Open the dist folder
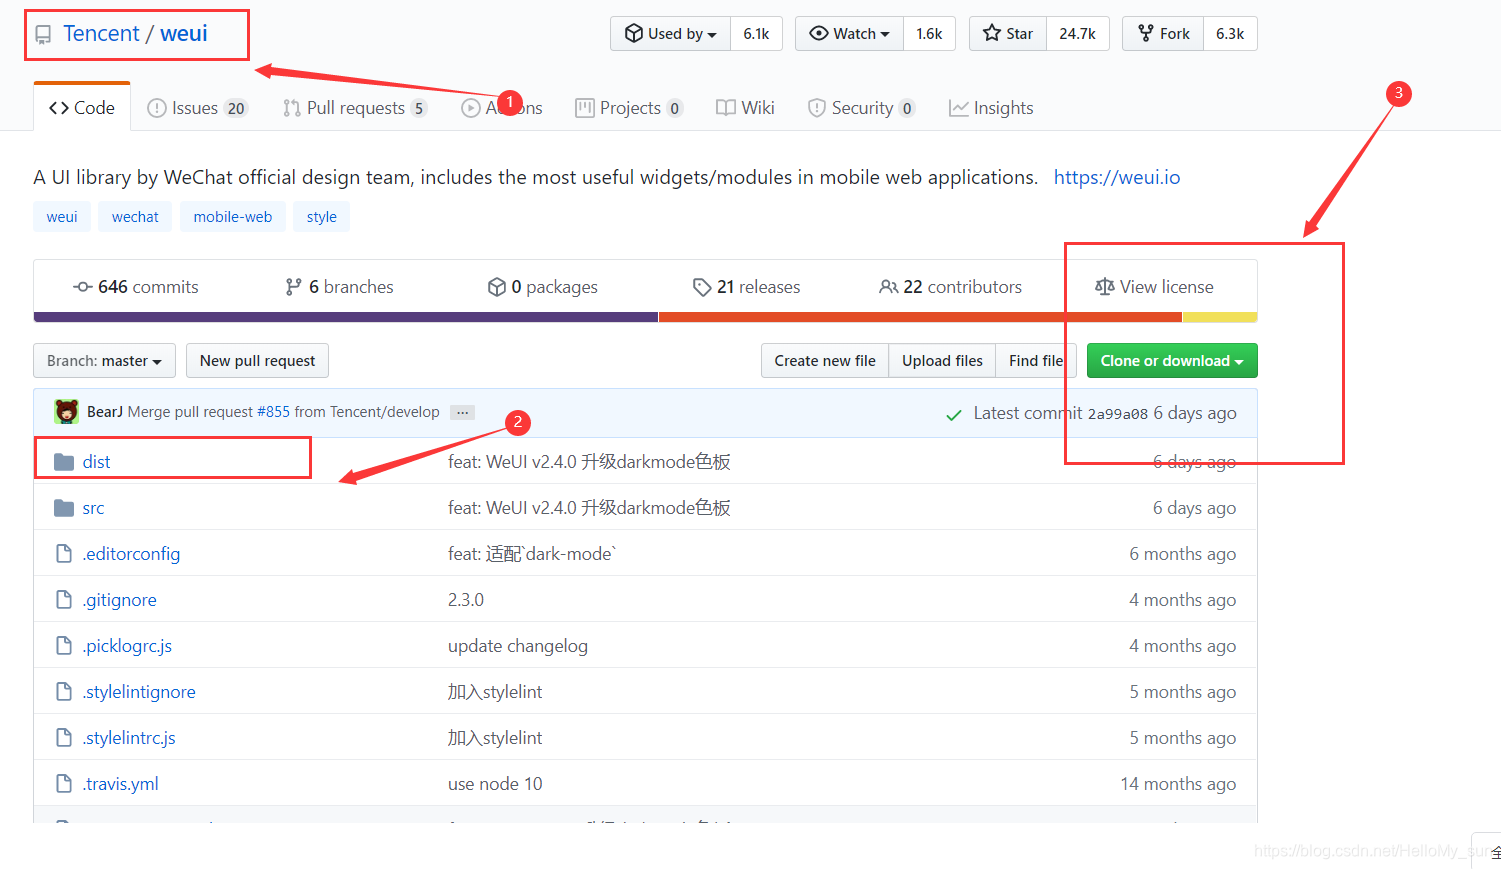 (96, 462)
